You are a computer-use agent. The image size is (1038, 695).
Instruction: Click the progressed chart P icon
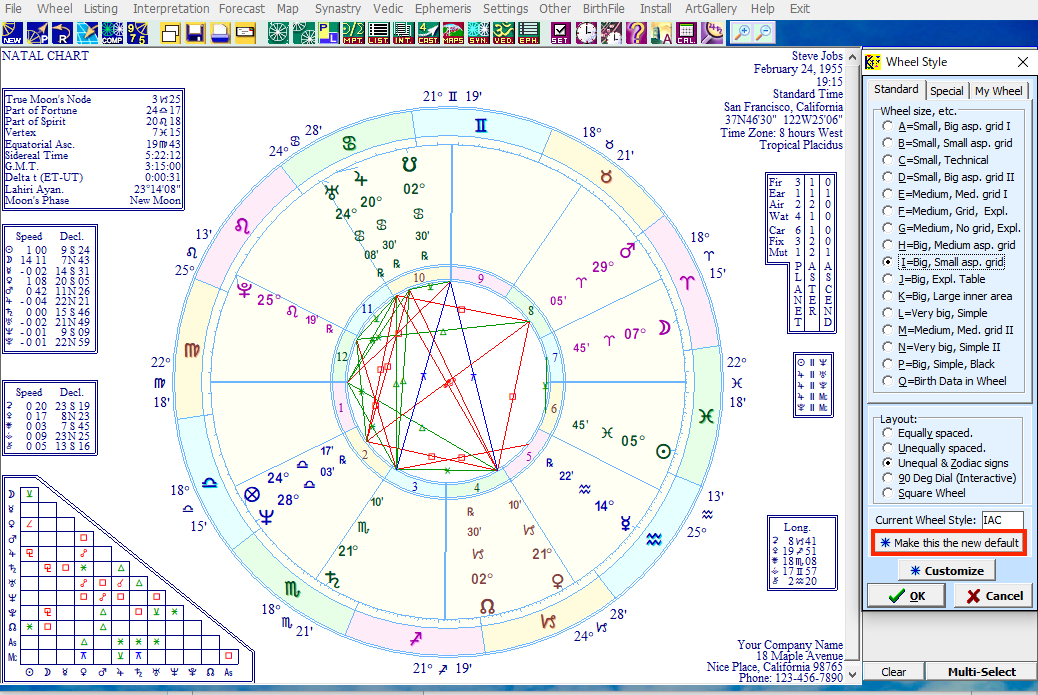[x=37, y=32]
